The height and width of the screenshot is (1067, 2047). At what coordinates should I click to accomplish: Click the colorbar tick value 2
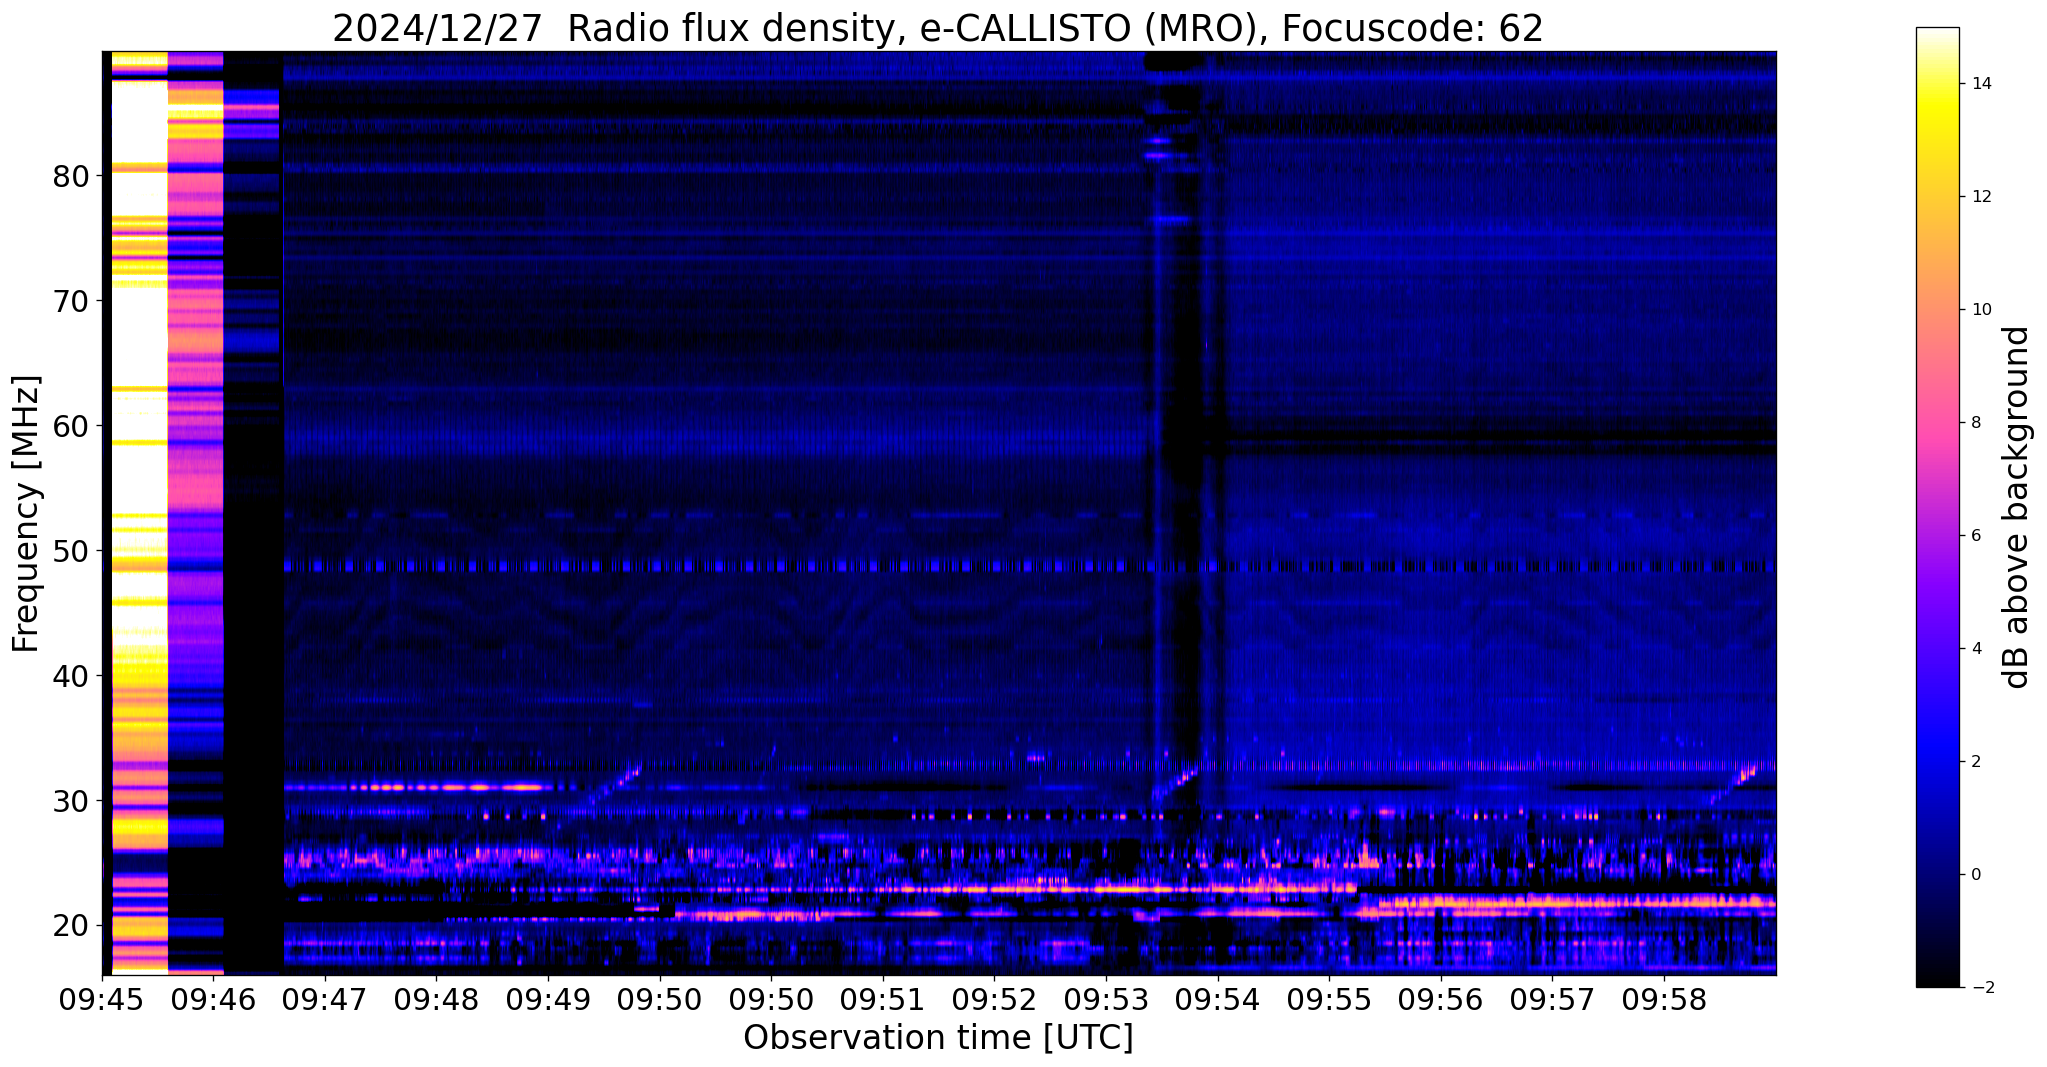pyautogui.click(x=1975, y=762)
